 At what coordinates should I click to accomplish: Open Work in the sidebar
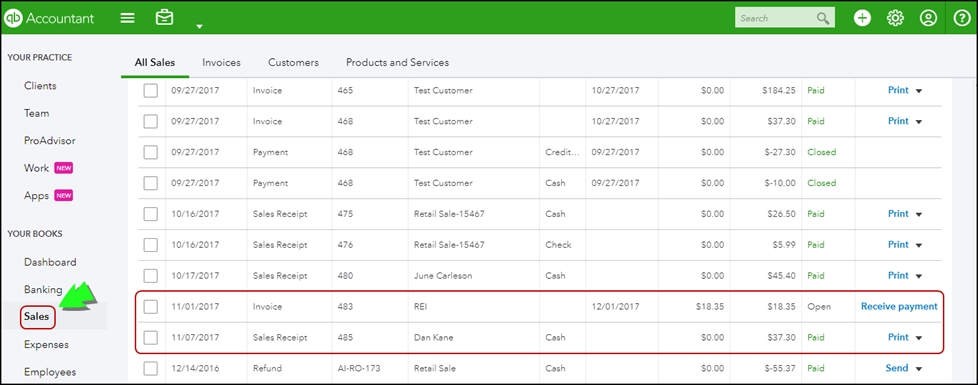[x=36, y=168]
